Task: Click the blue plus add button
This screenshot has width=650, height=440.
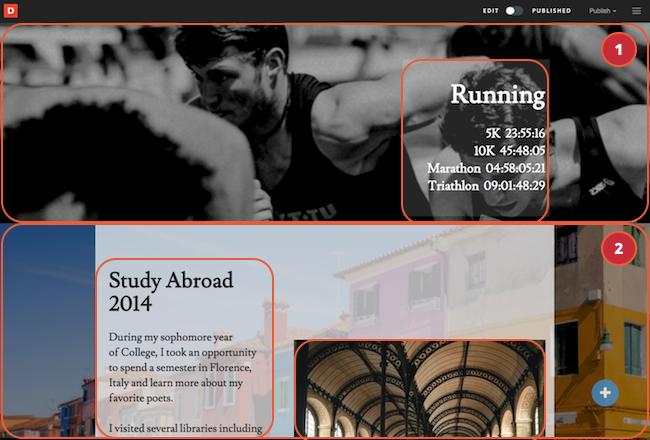Action: (605, 392)
